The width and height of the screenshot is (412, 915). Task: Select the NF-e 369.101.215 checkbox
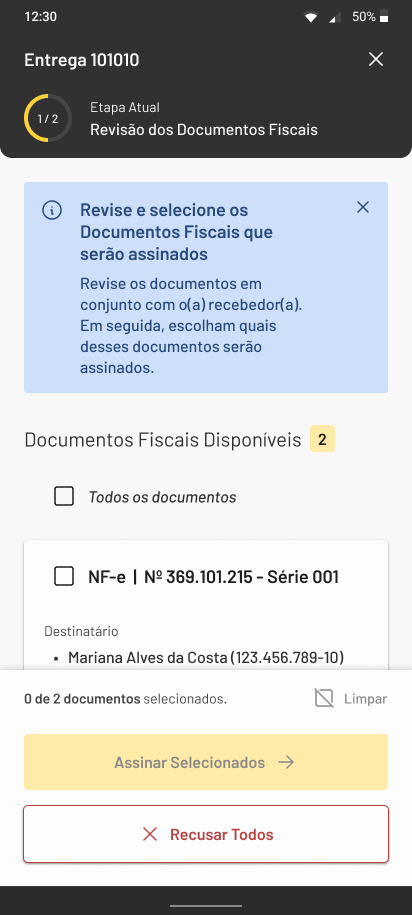[x=64, y=577]
